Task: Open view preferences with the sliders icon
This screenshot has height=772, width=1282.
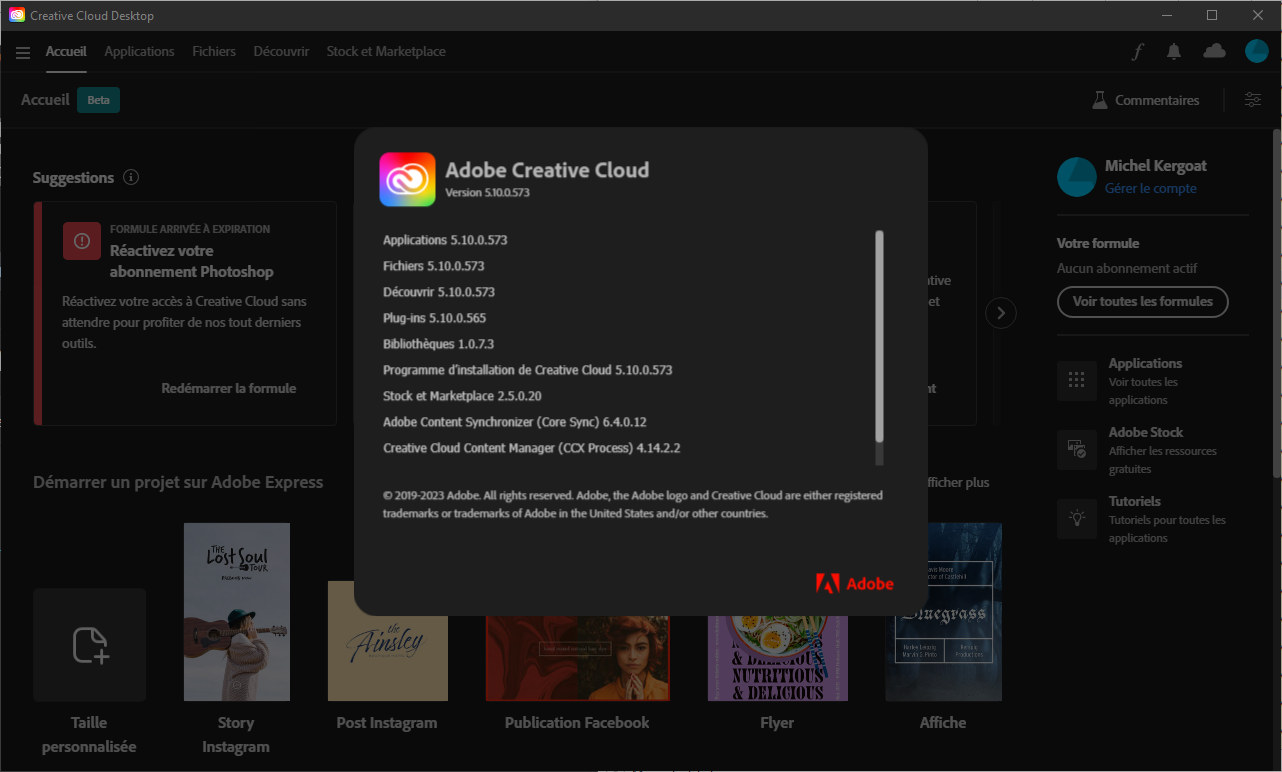Action: [1252, 100]
